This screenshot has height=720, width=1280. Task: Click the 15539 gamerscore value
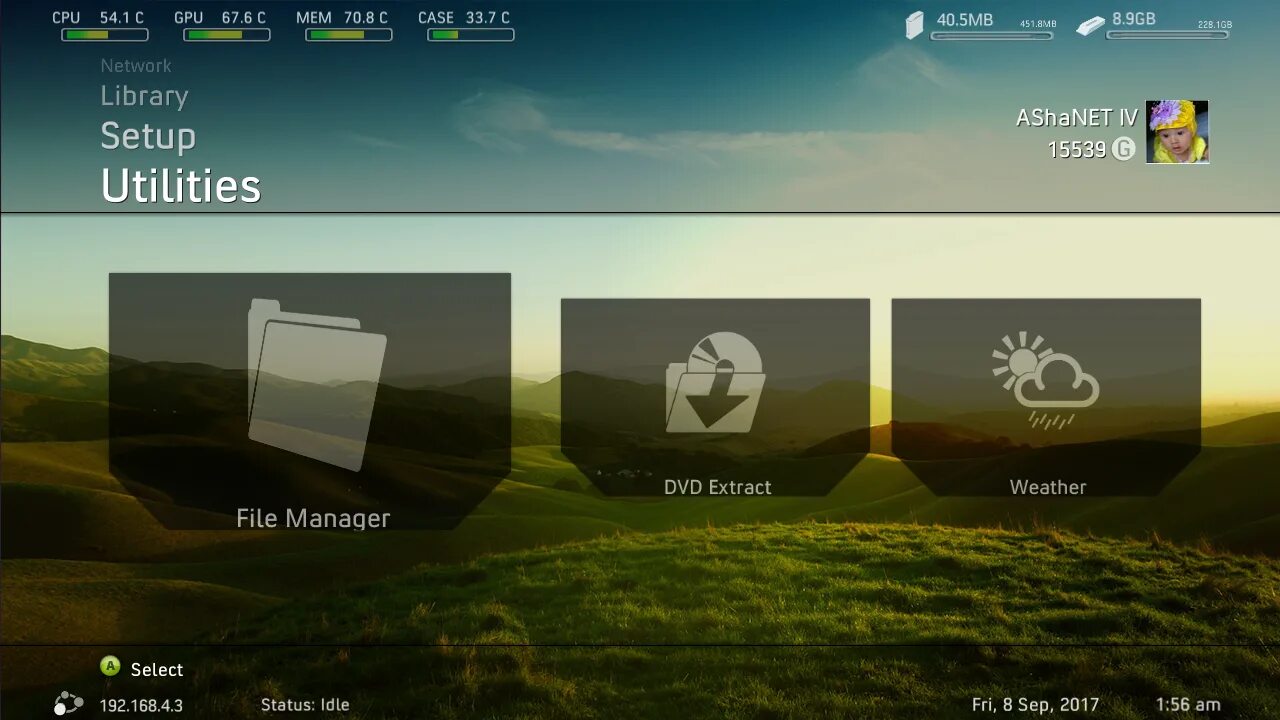pyautogui.click(x=1077, y=150)
